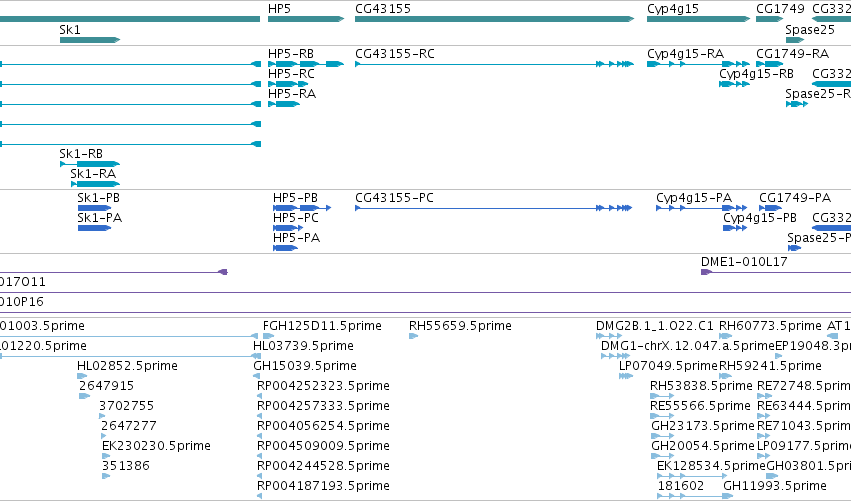851x501 pixels.
Task: Click the Cyp4g15-PA protein glyph
Action: 702,208
